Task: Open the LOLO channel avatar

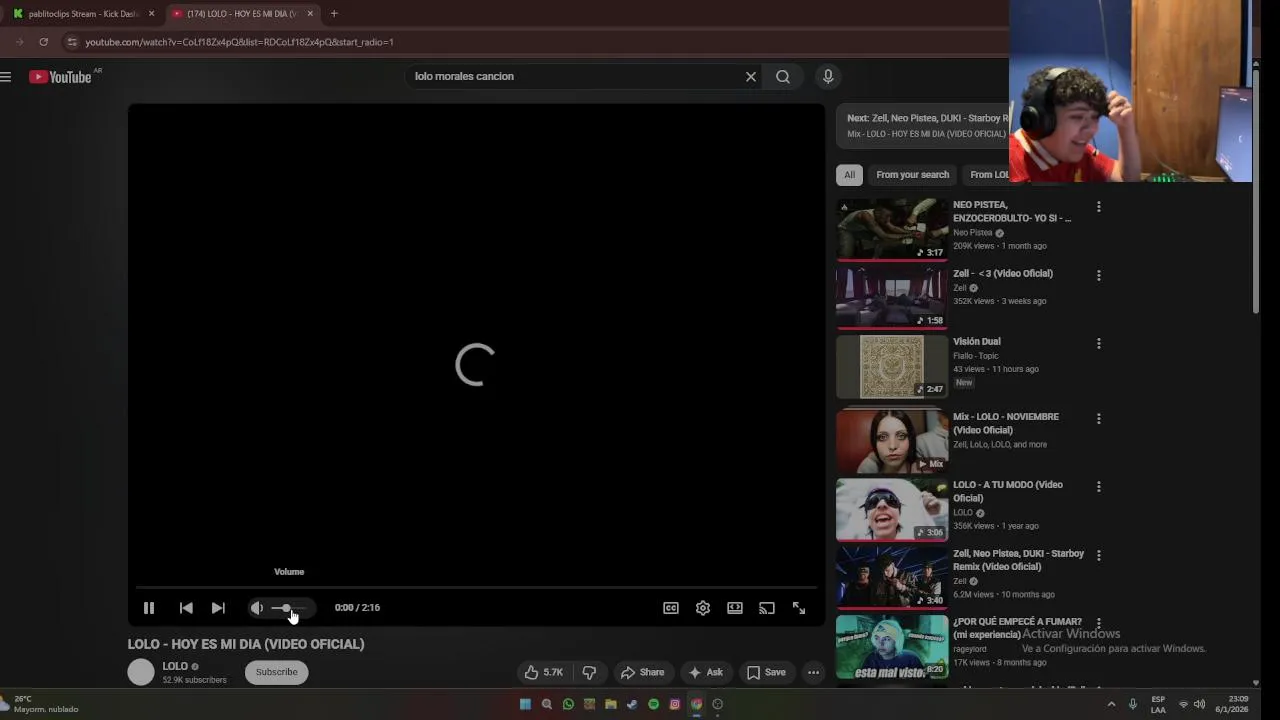Action: [x=141, y=672]
